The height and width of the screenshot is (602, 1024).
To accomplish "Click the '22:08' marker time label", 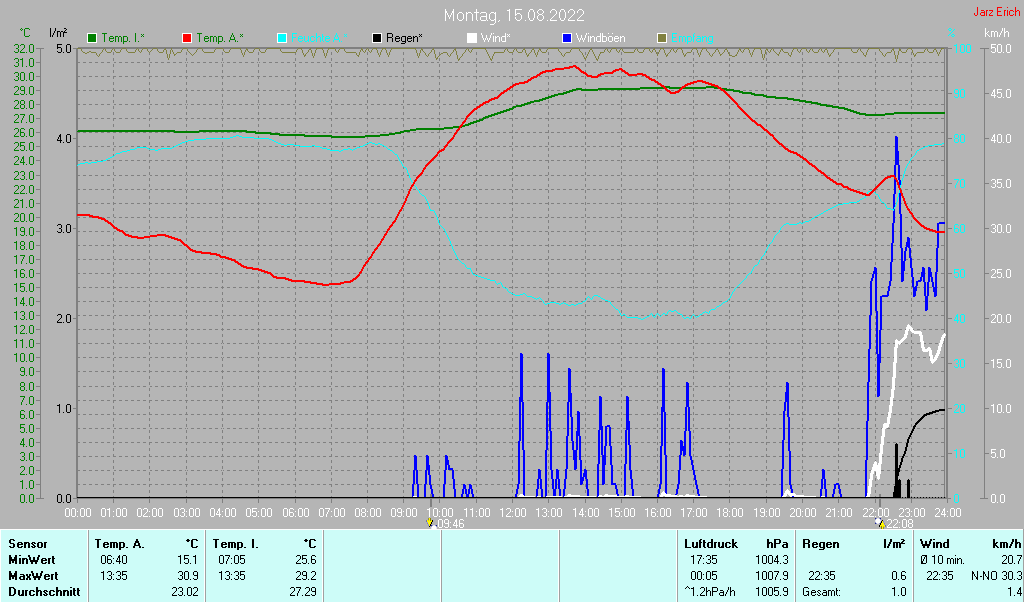I will coord(900,524).
